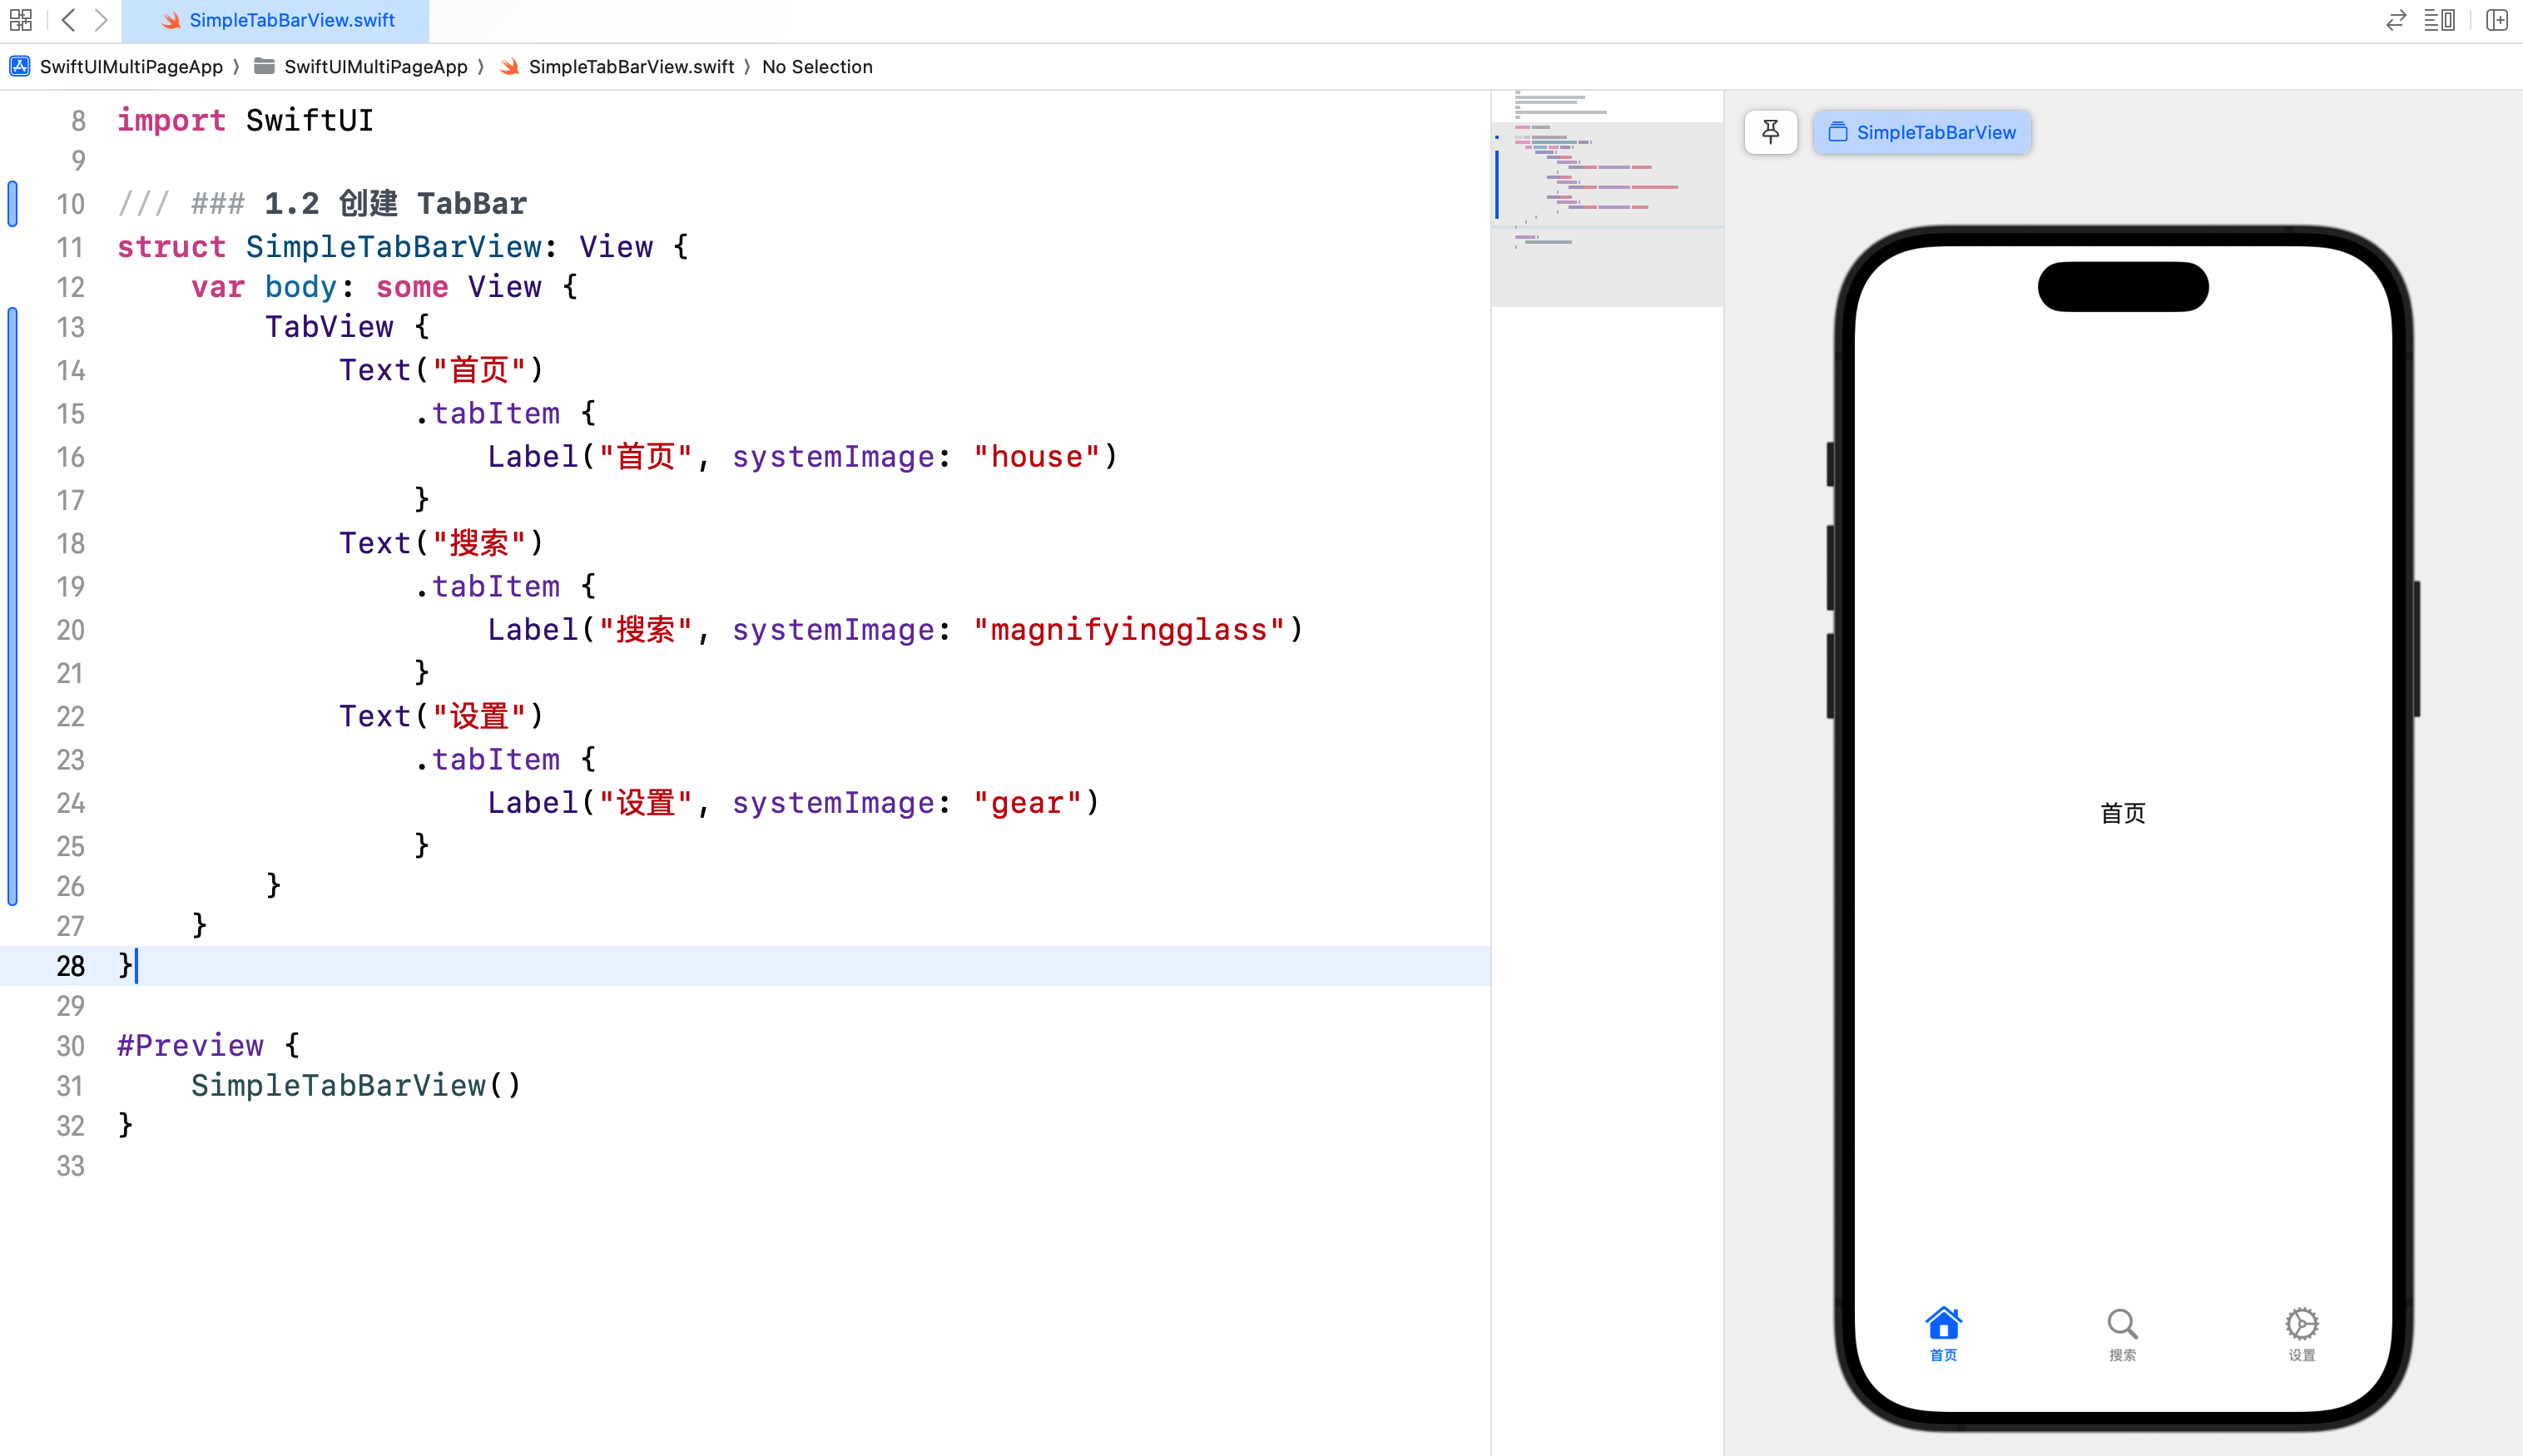Screen dimensions: 2523x1456
Task: Select the SimpleTabBarView preview button
Action: pos(1922,132)
